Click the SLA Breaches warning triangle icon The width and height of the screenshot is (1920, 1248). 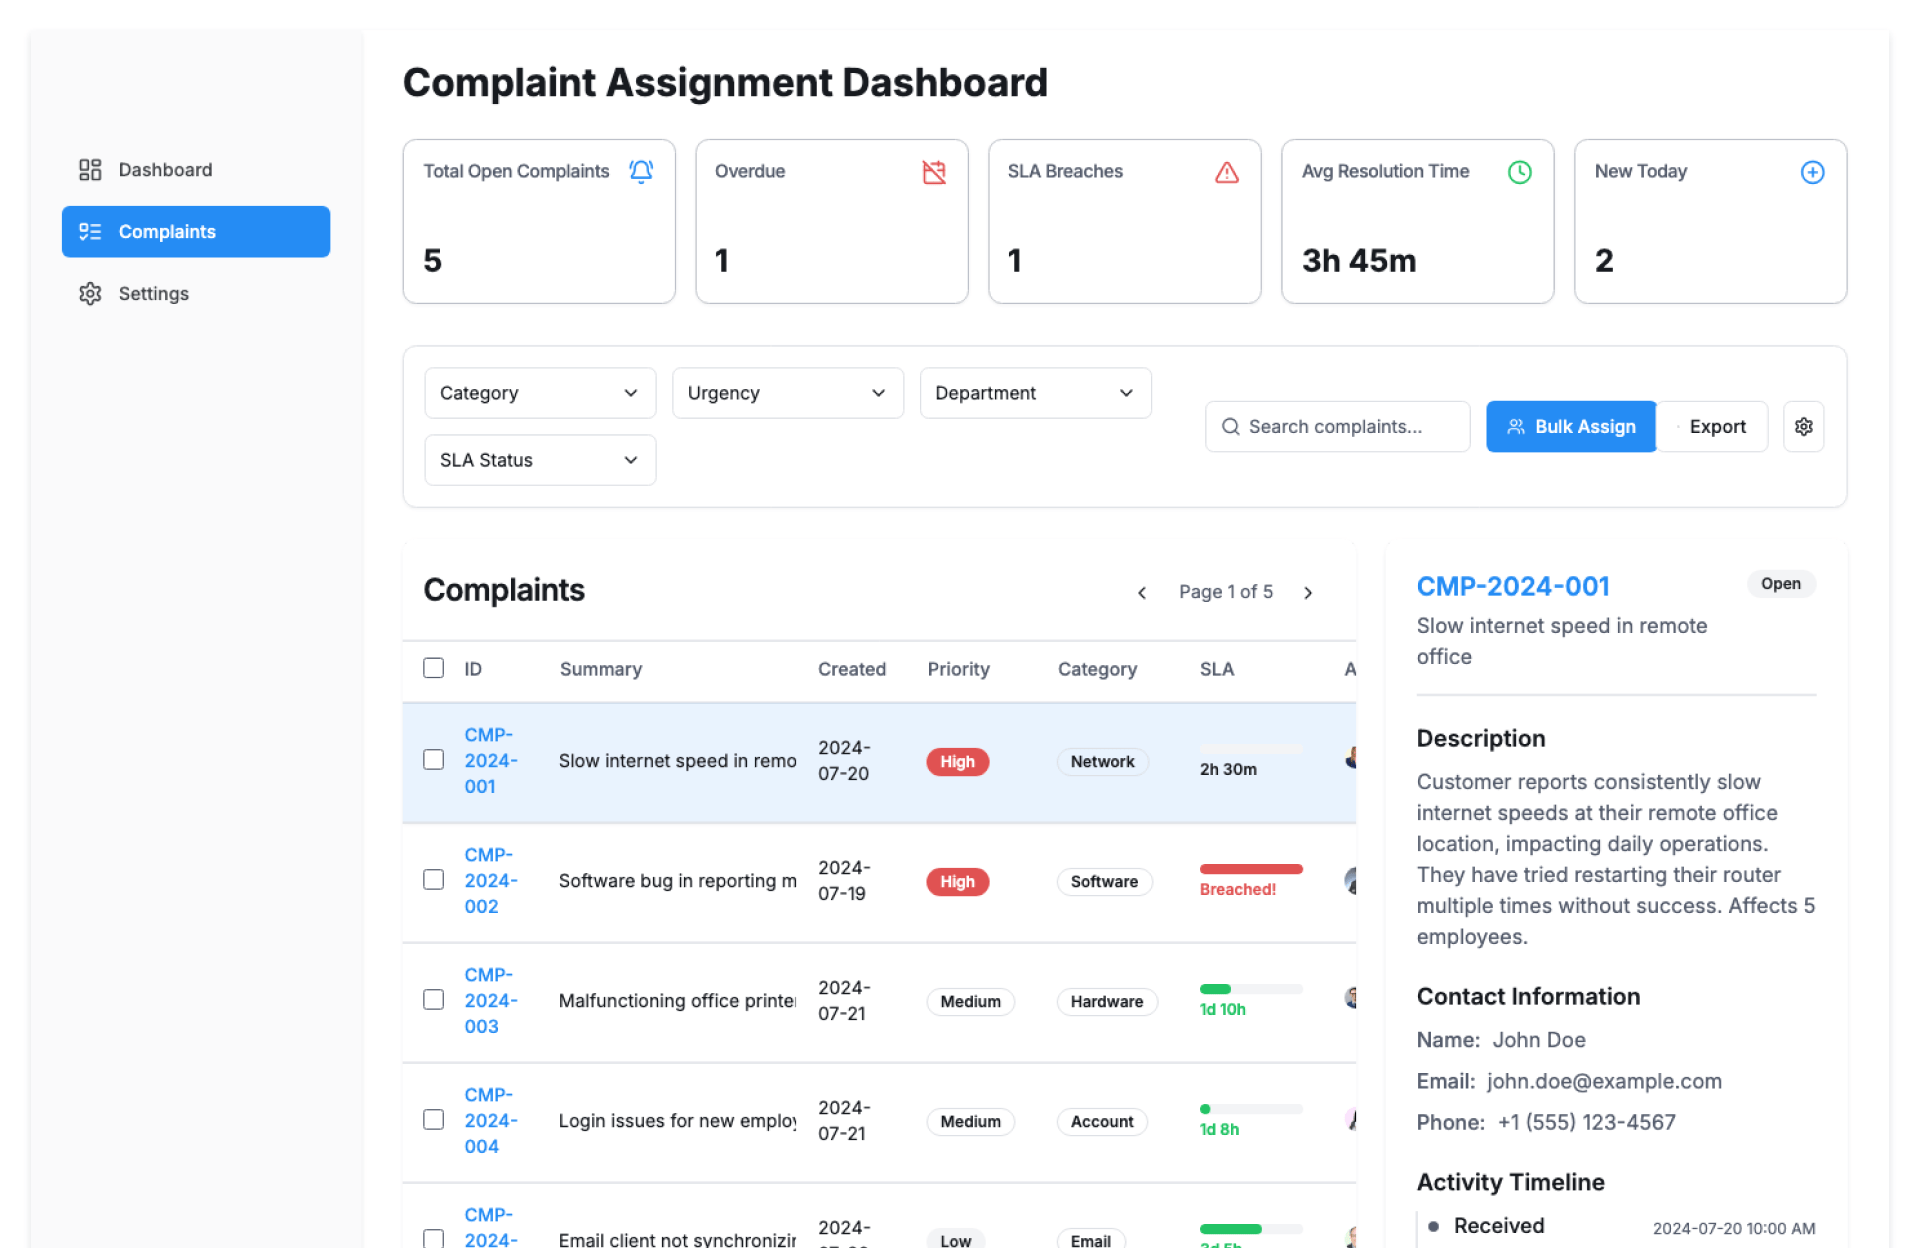click(x=1226, y=172)
